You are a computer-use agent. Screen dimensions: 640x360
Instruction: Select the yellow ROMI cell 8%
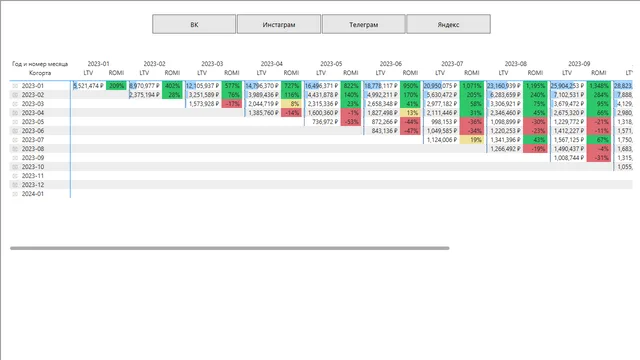[x=291, y=104]
